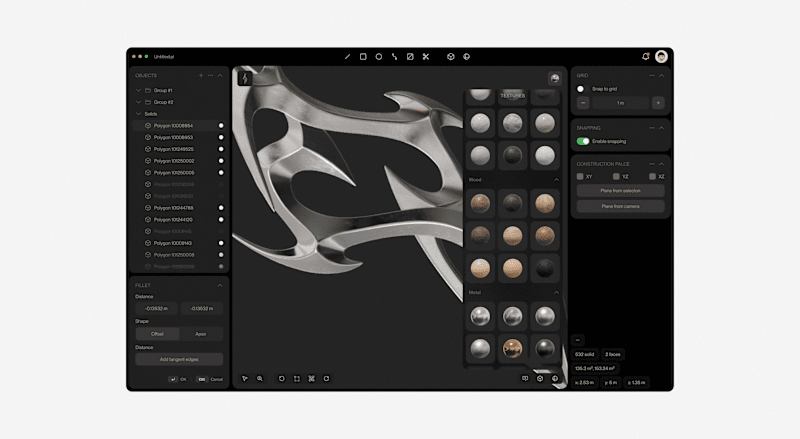This screenshot has width=800, height=439.
Task: Click the fit-all icon in bottom toolbar
Action: click(x=311, y=378)
